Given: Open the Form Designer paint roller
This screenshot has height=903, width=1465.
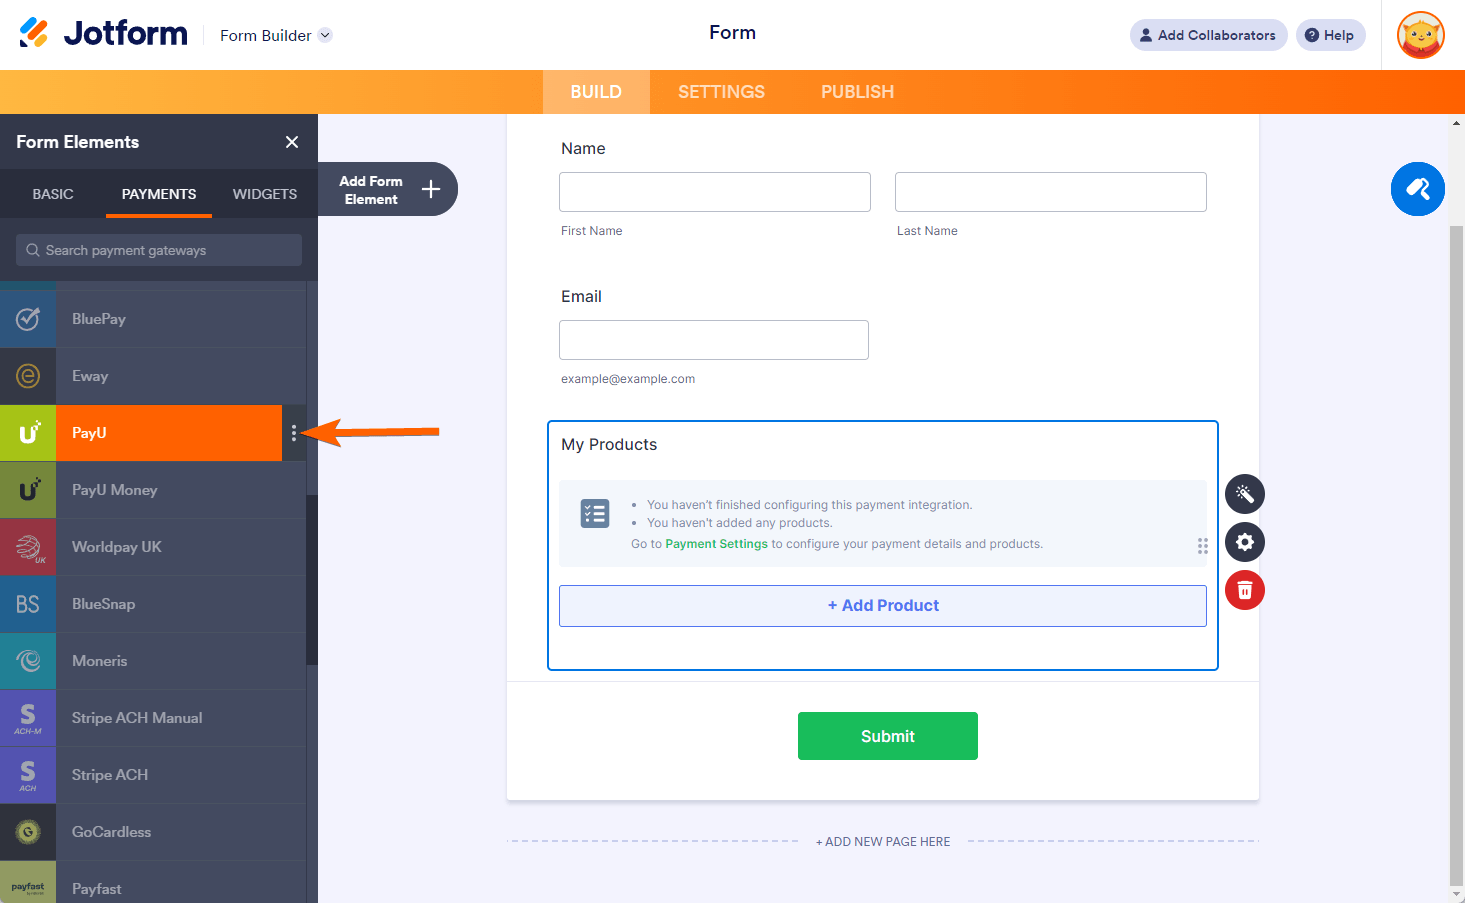Looking at the screenshot, I should [x=1417, y=189].
